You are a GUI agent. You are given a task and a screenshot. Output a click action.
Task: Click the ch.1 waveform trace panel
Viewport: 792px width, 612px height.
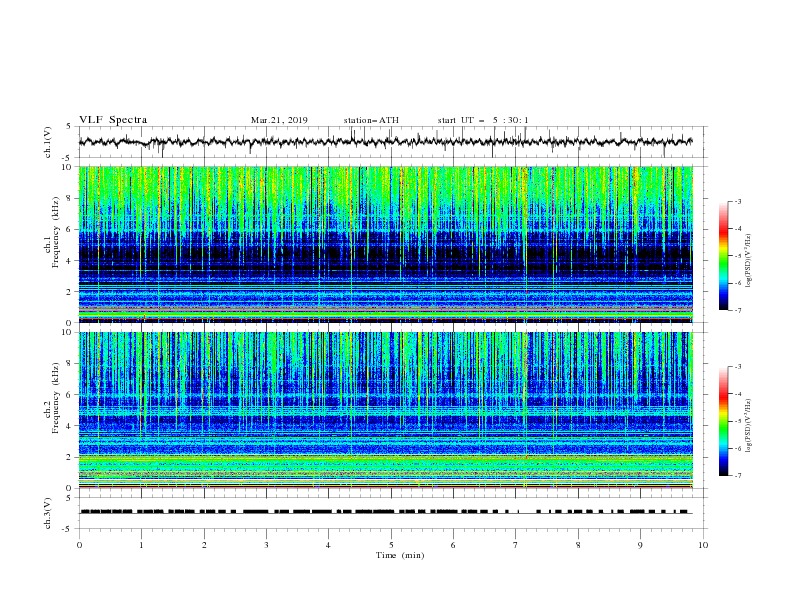[393, 142]
